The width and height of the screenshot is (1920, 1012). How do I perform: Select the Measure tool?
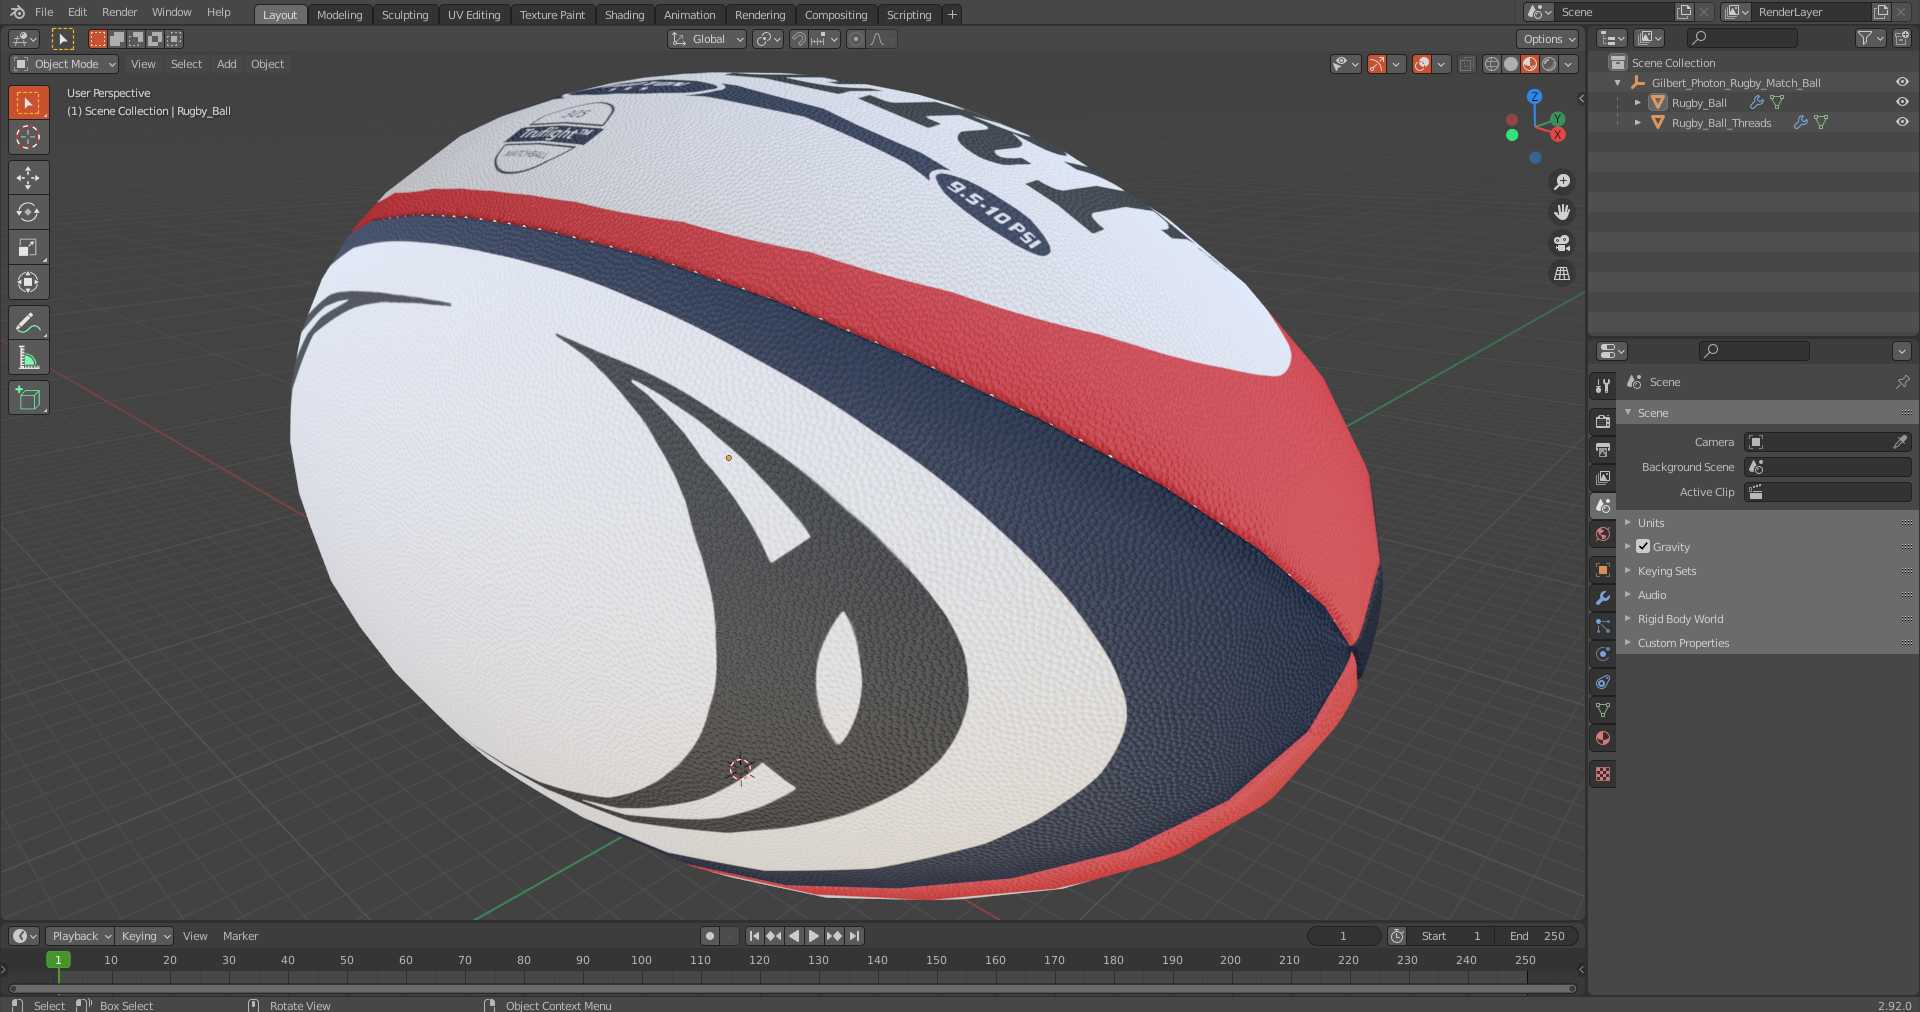28,358
